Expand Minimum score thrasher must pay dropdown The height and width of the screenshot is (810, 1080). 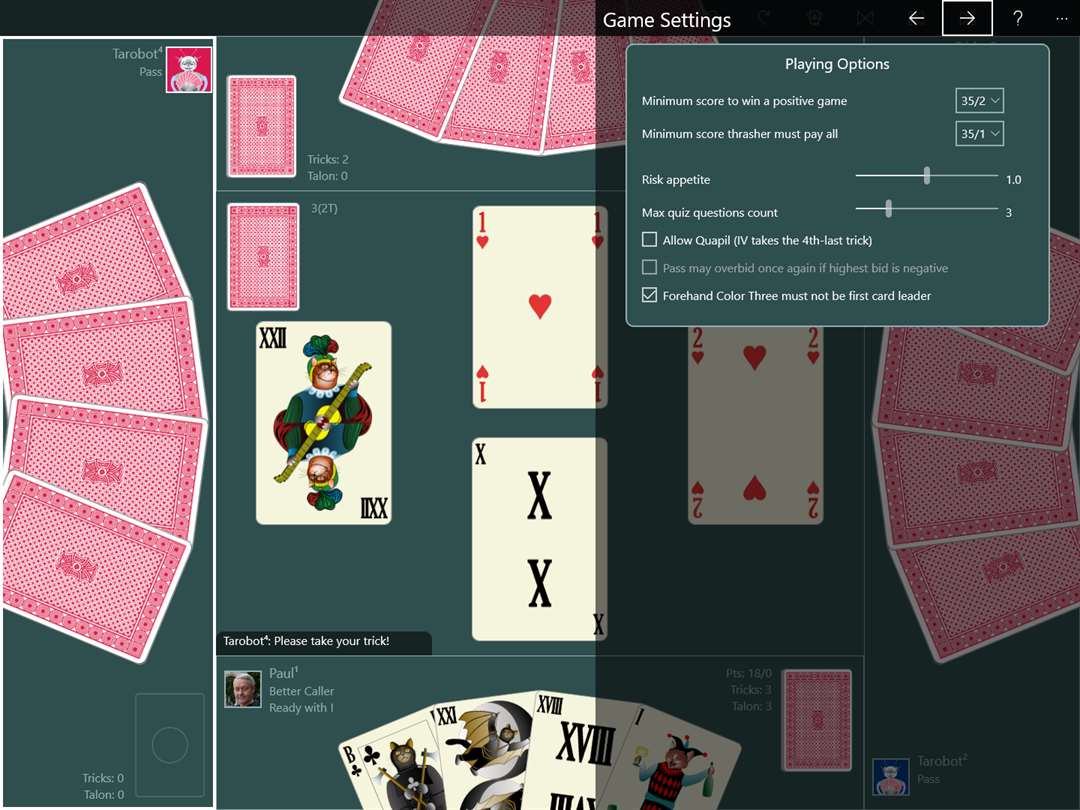[x=979, y=134]
